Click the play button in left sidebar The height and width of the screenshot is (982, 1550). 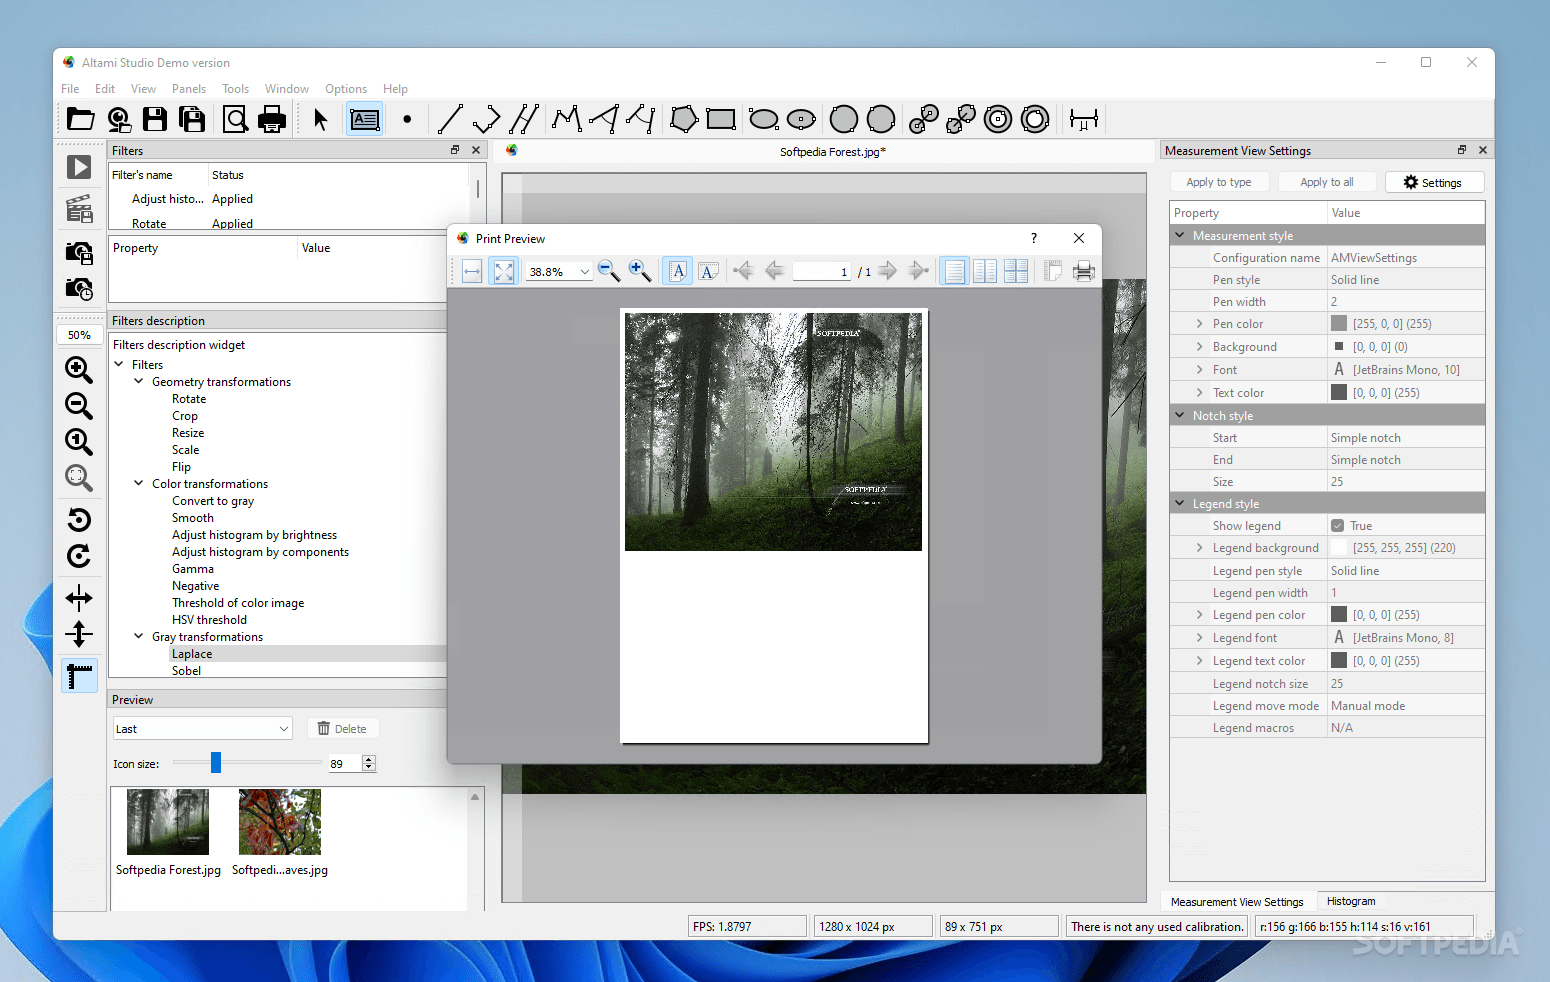pos(79,167)
